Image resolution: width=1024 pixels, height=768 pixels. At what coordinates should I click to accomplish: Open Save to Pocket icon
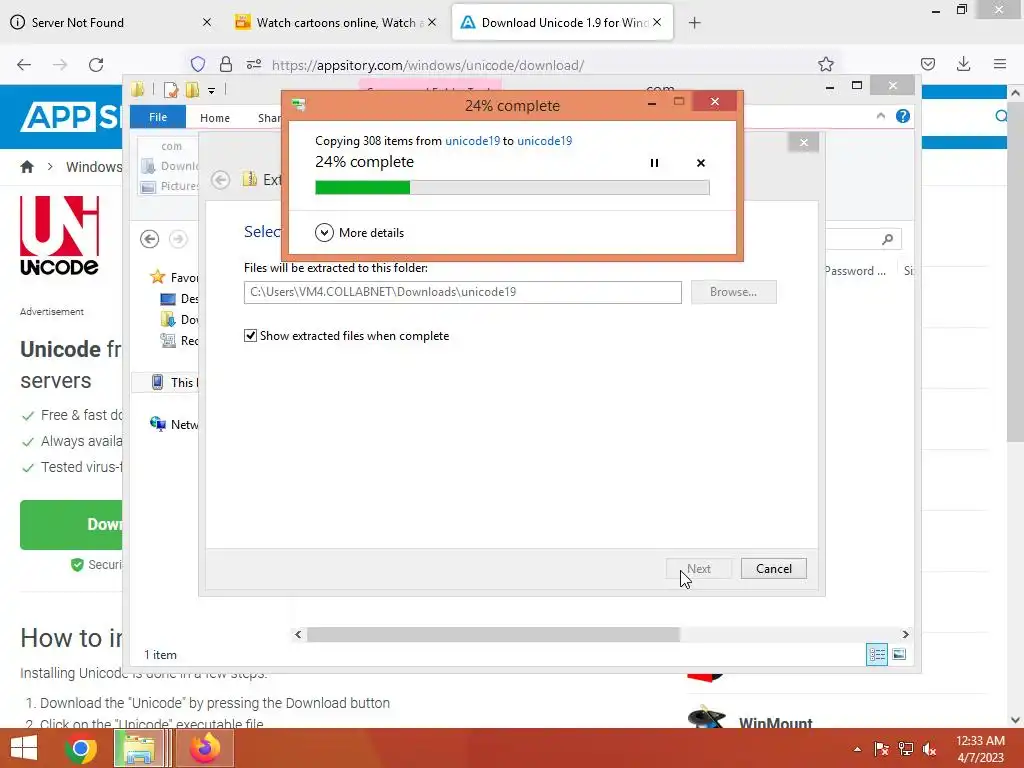coord(927,64)
